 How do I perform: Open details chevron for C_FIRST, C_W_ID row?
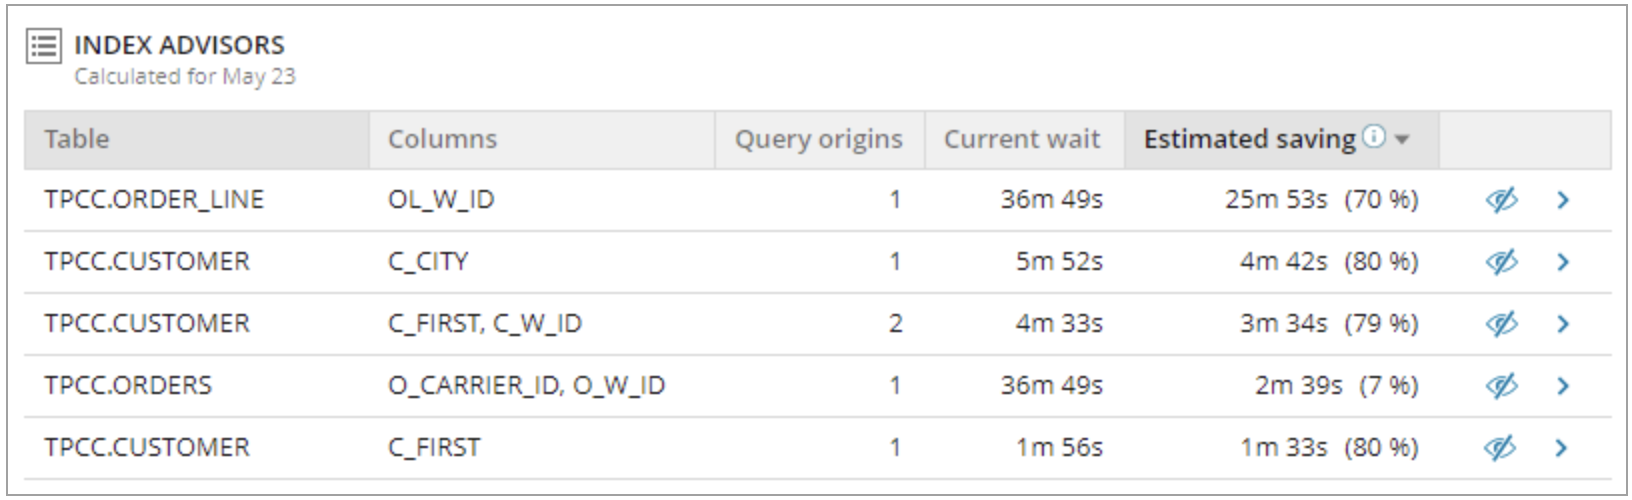[1563, 324]
